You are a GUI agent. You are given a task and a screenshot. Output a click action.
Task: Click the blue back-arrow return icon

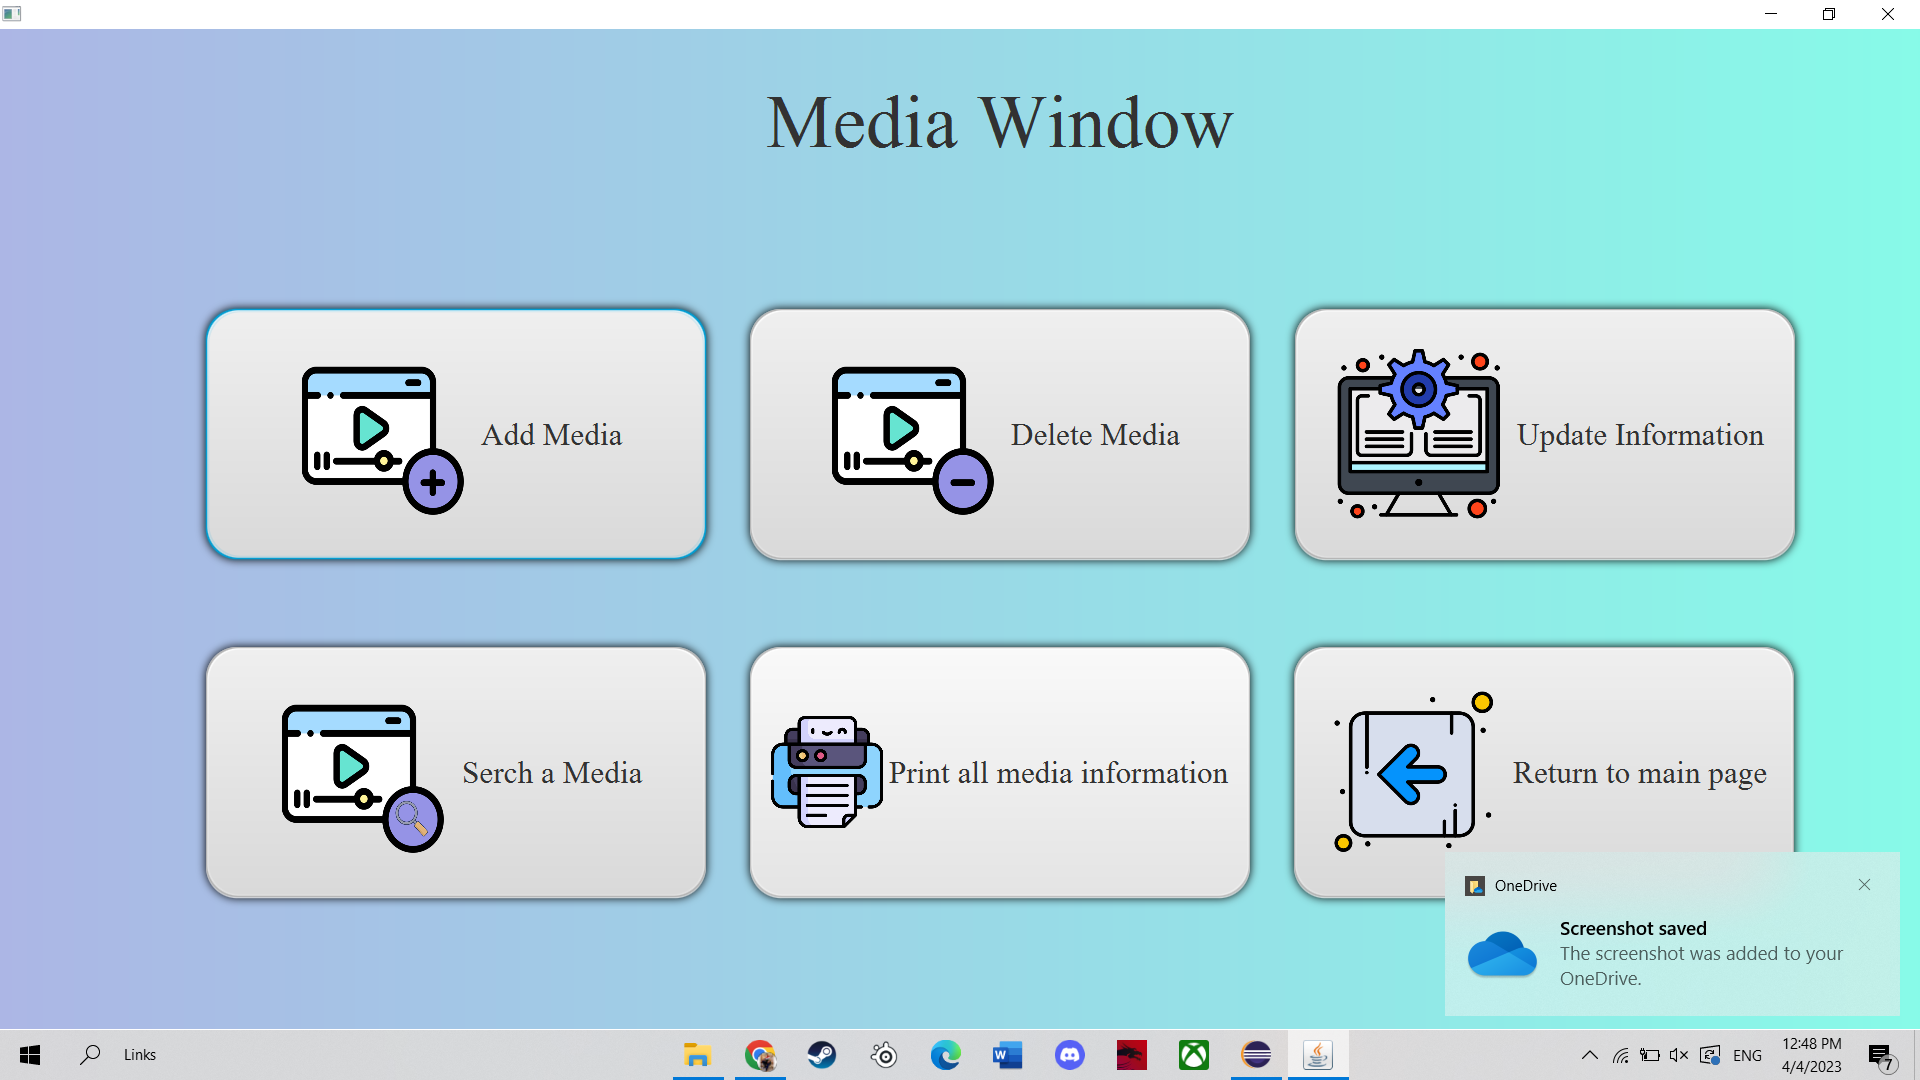click(1413, 773)
